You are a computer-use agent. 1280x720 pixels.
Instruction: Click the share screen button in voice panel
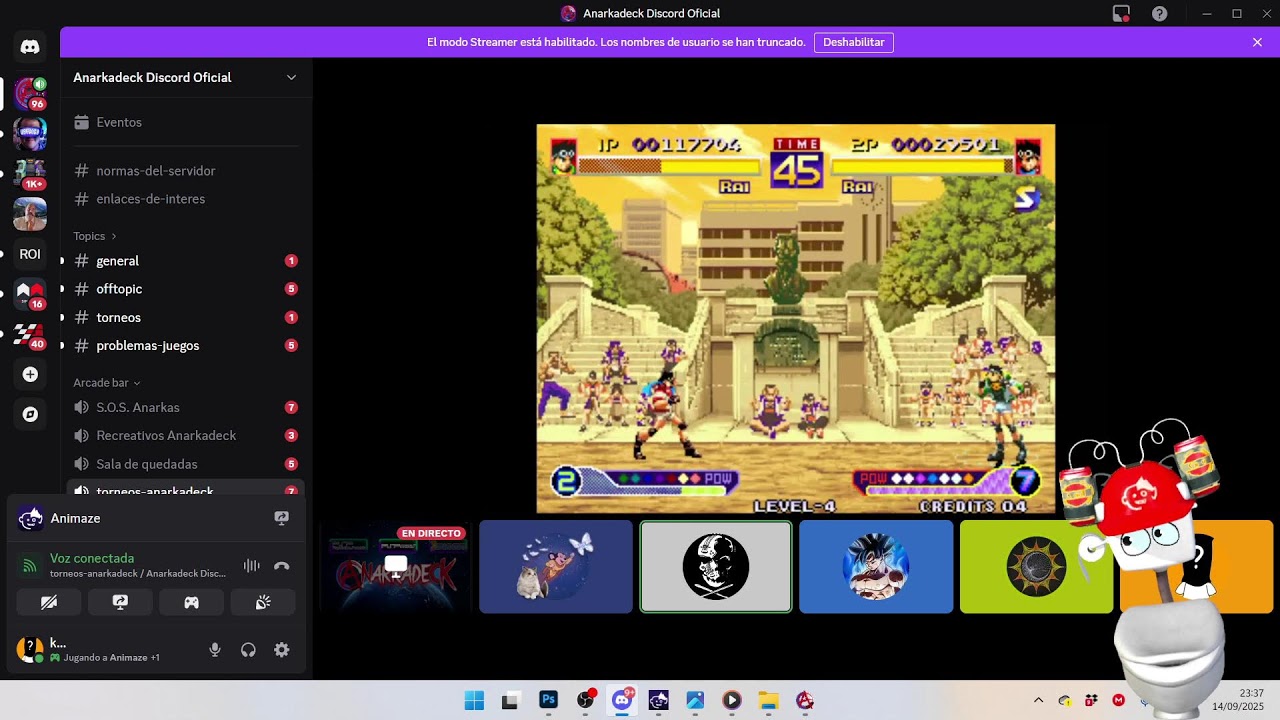120,602
